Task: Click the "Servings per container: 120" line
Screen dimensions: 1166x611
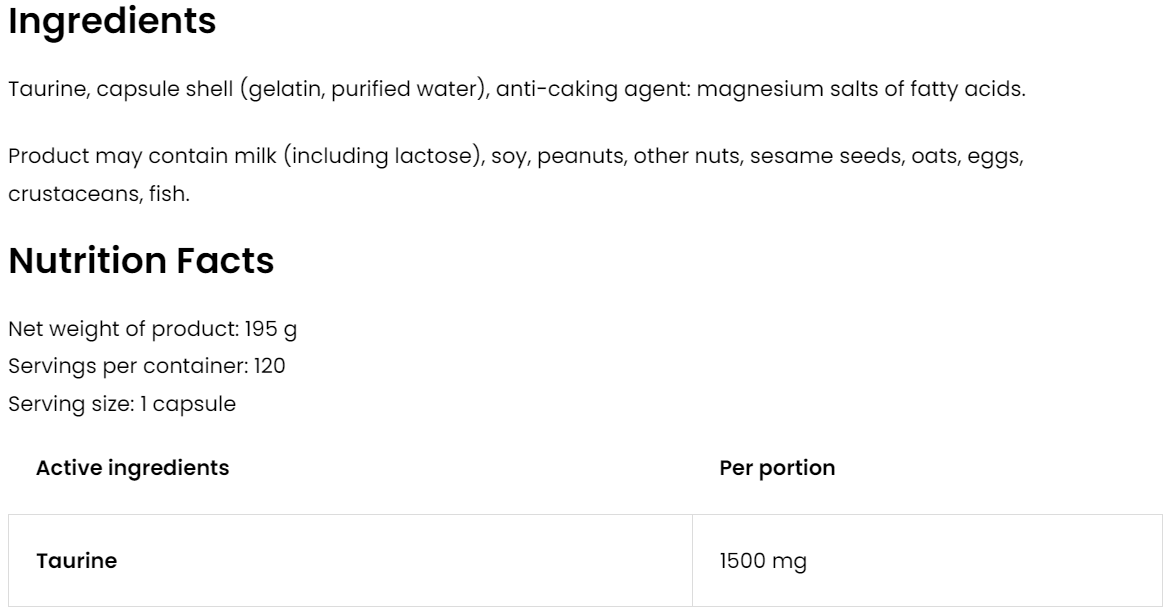Action: [x=147, y=367]
